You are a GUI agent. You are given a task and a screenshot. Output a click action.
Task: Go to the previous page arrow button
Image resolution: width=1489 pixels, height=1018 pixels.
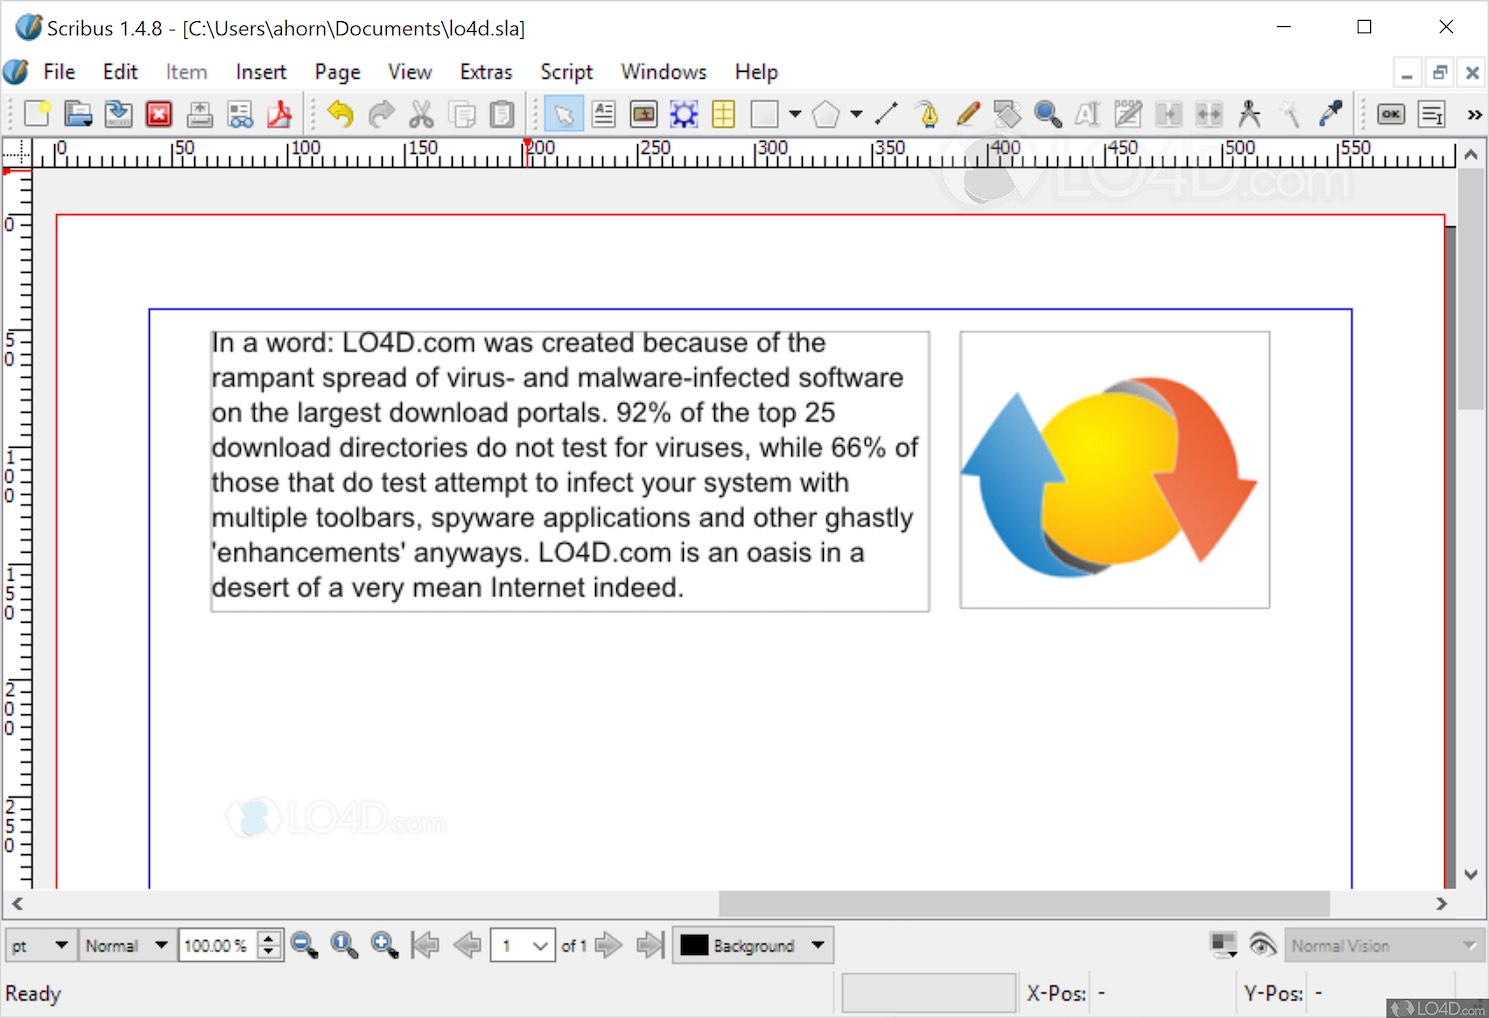pyautogui.click(x=466, y=945)
